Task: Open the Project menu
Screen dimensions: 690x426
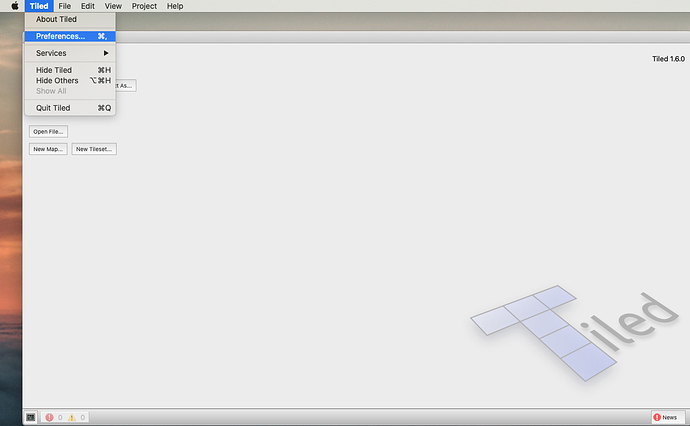Action: (144, 6)
